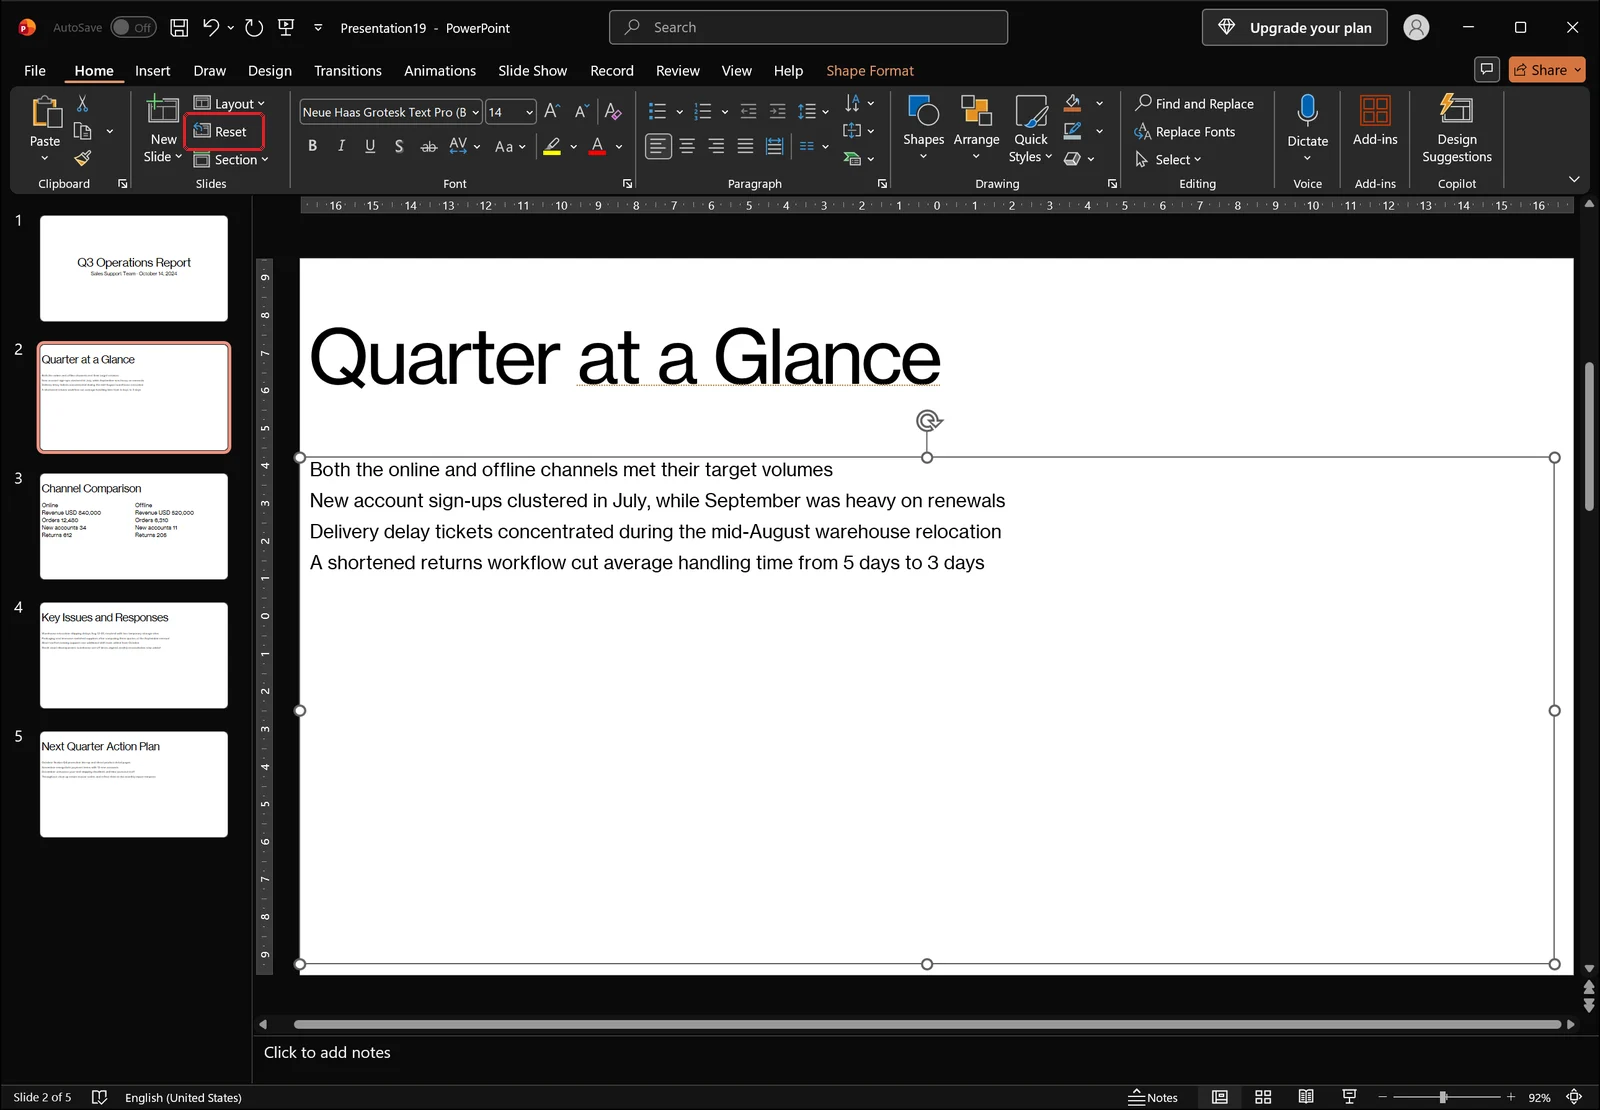The width and height of the screenshot is (1600, 1110).
Task: Open the font name dropdown
Action: [x=476, y=112]
